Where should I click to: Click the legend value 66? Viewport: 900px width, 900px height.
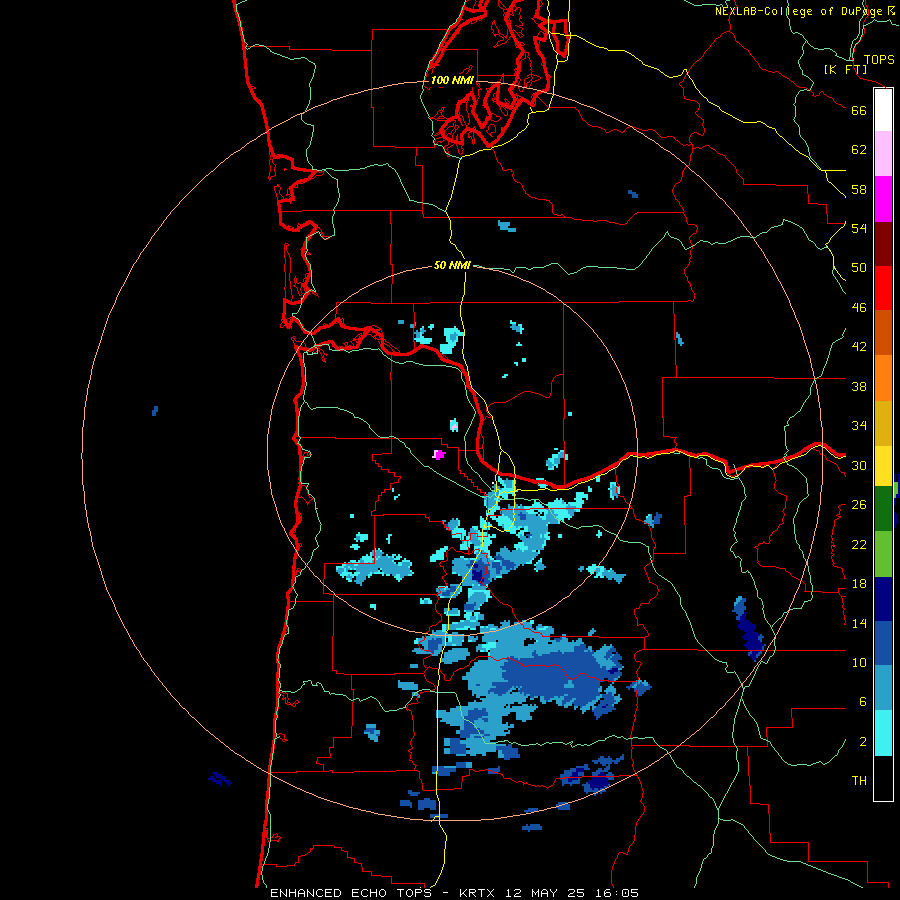[x=859, y=110]
